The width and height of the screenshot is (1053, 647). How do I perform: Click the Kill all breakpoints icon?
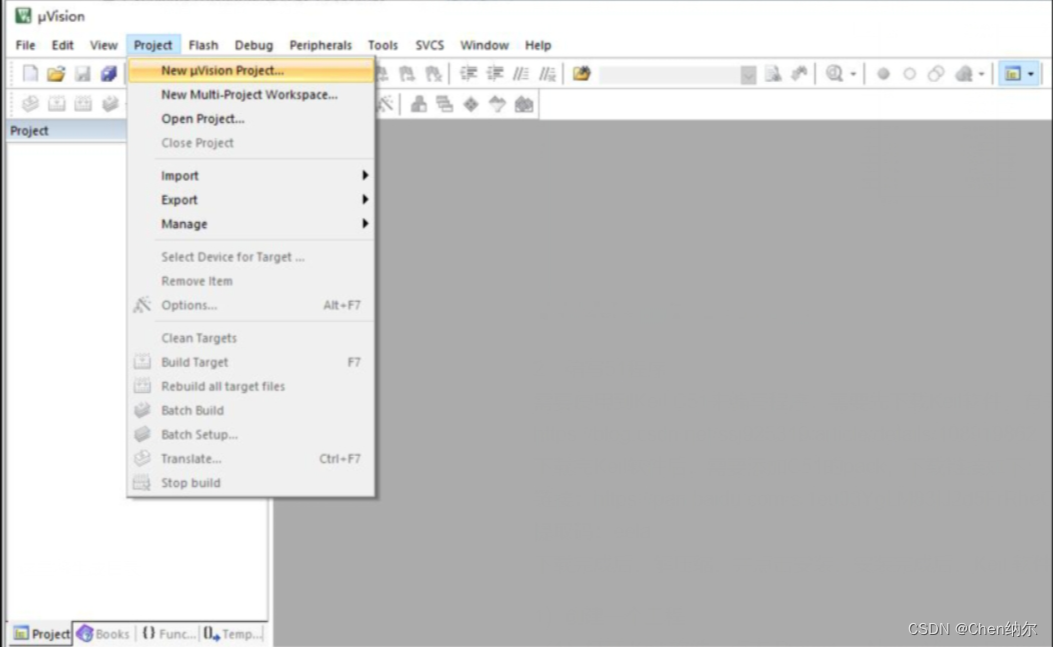(x=964, y=73)
